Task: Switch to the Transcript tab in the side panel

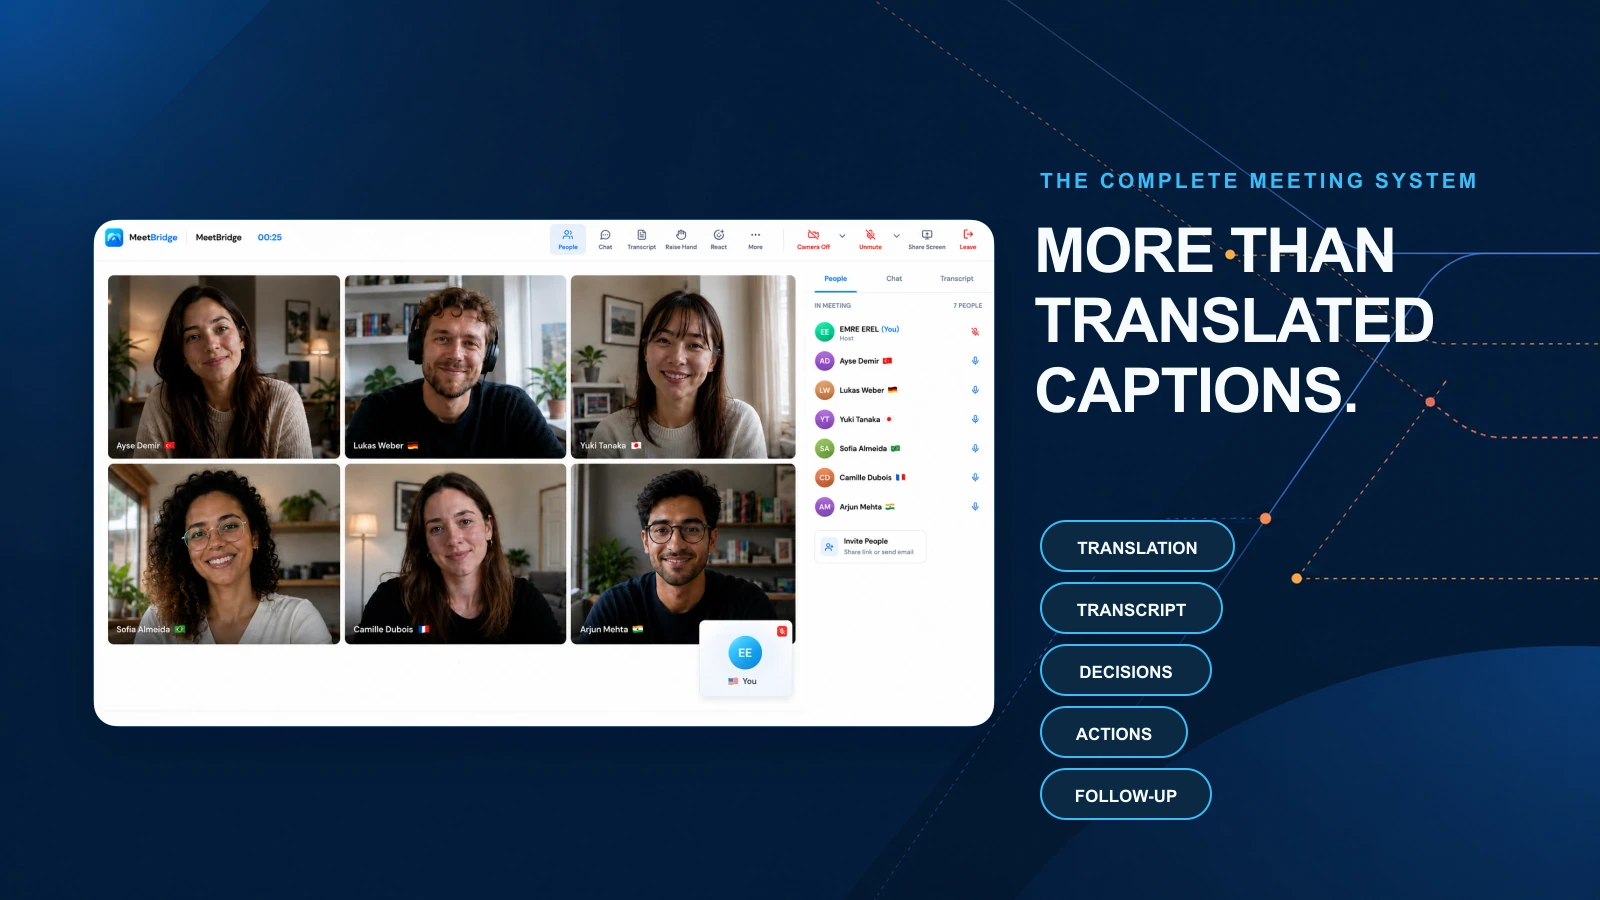Action: 957,279
